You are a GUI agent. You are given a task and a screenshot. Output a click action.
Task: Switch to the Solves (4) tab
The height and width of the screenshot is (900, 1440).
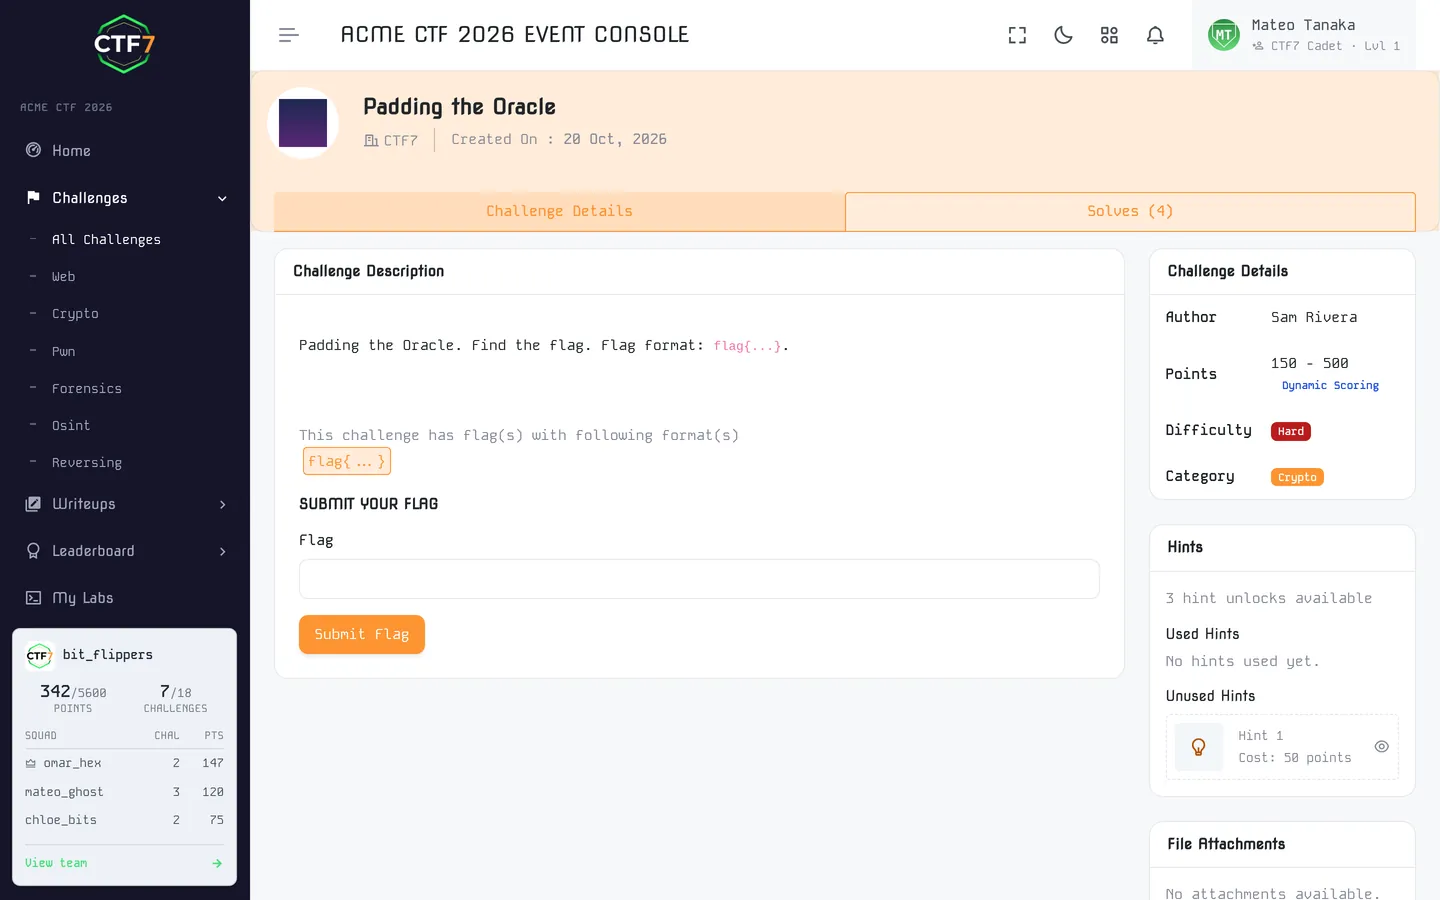point(1130,212)
